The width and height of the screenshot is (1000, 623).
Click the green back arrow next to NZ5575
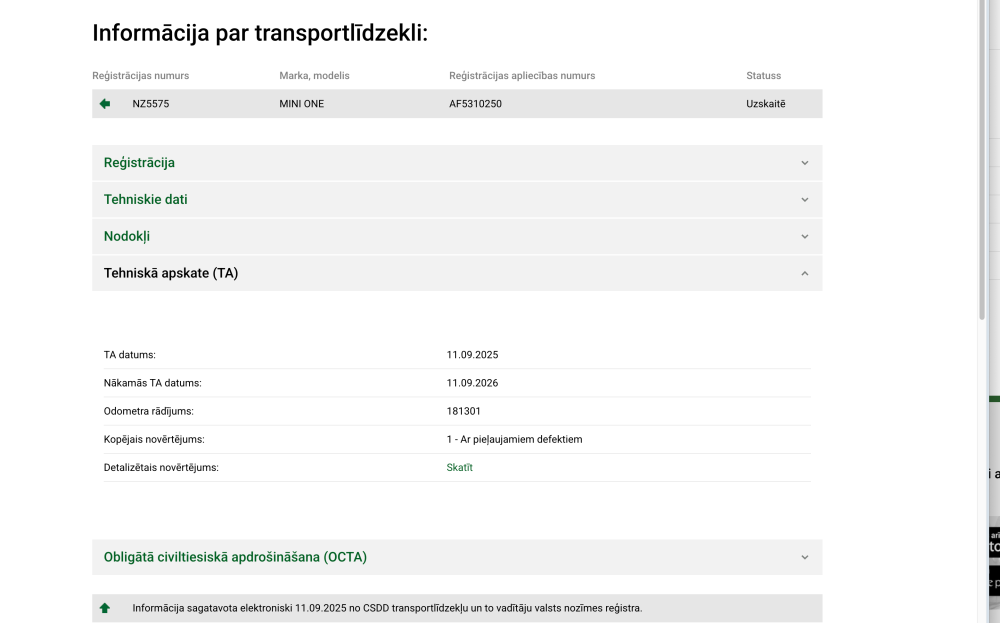[x=105, y=103]
